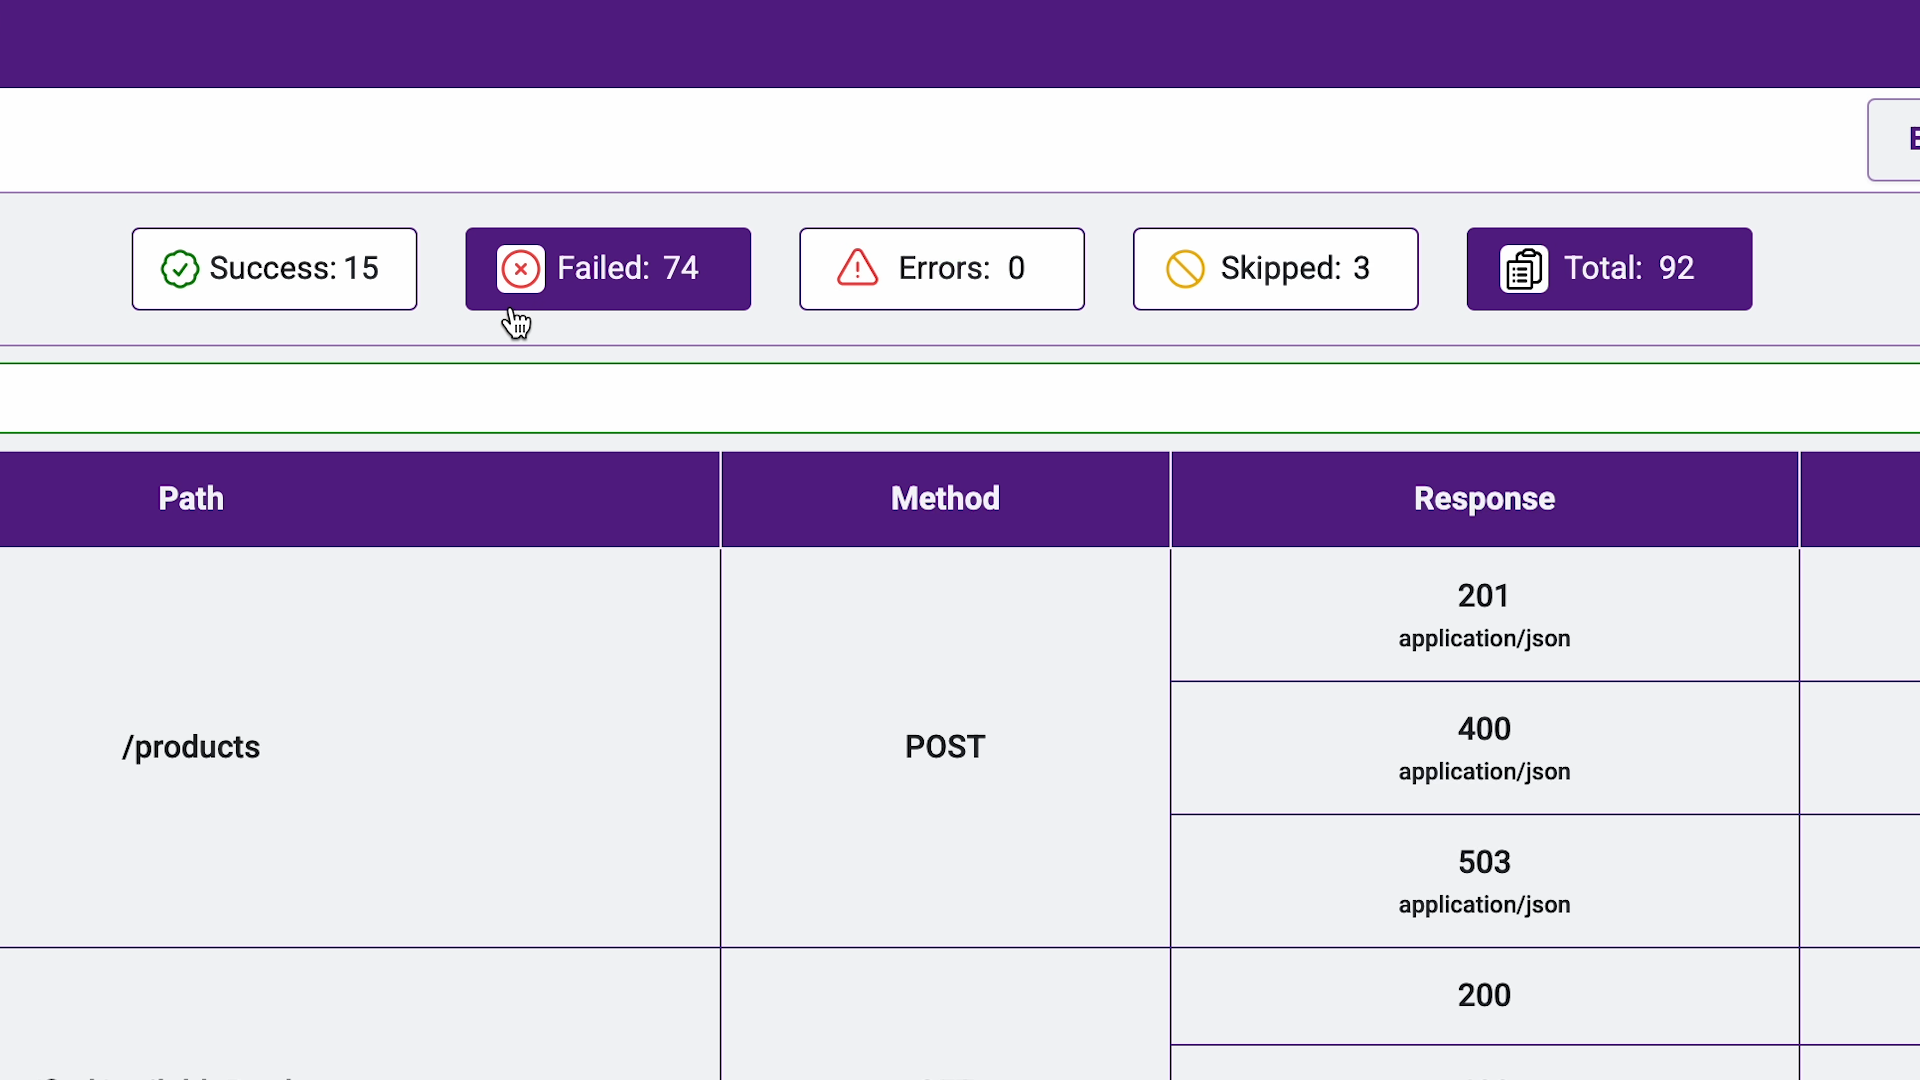Click the Response column header

(1484, 499)
